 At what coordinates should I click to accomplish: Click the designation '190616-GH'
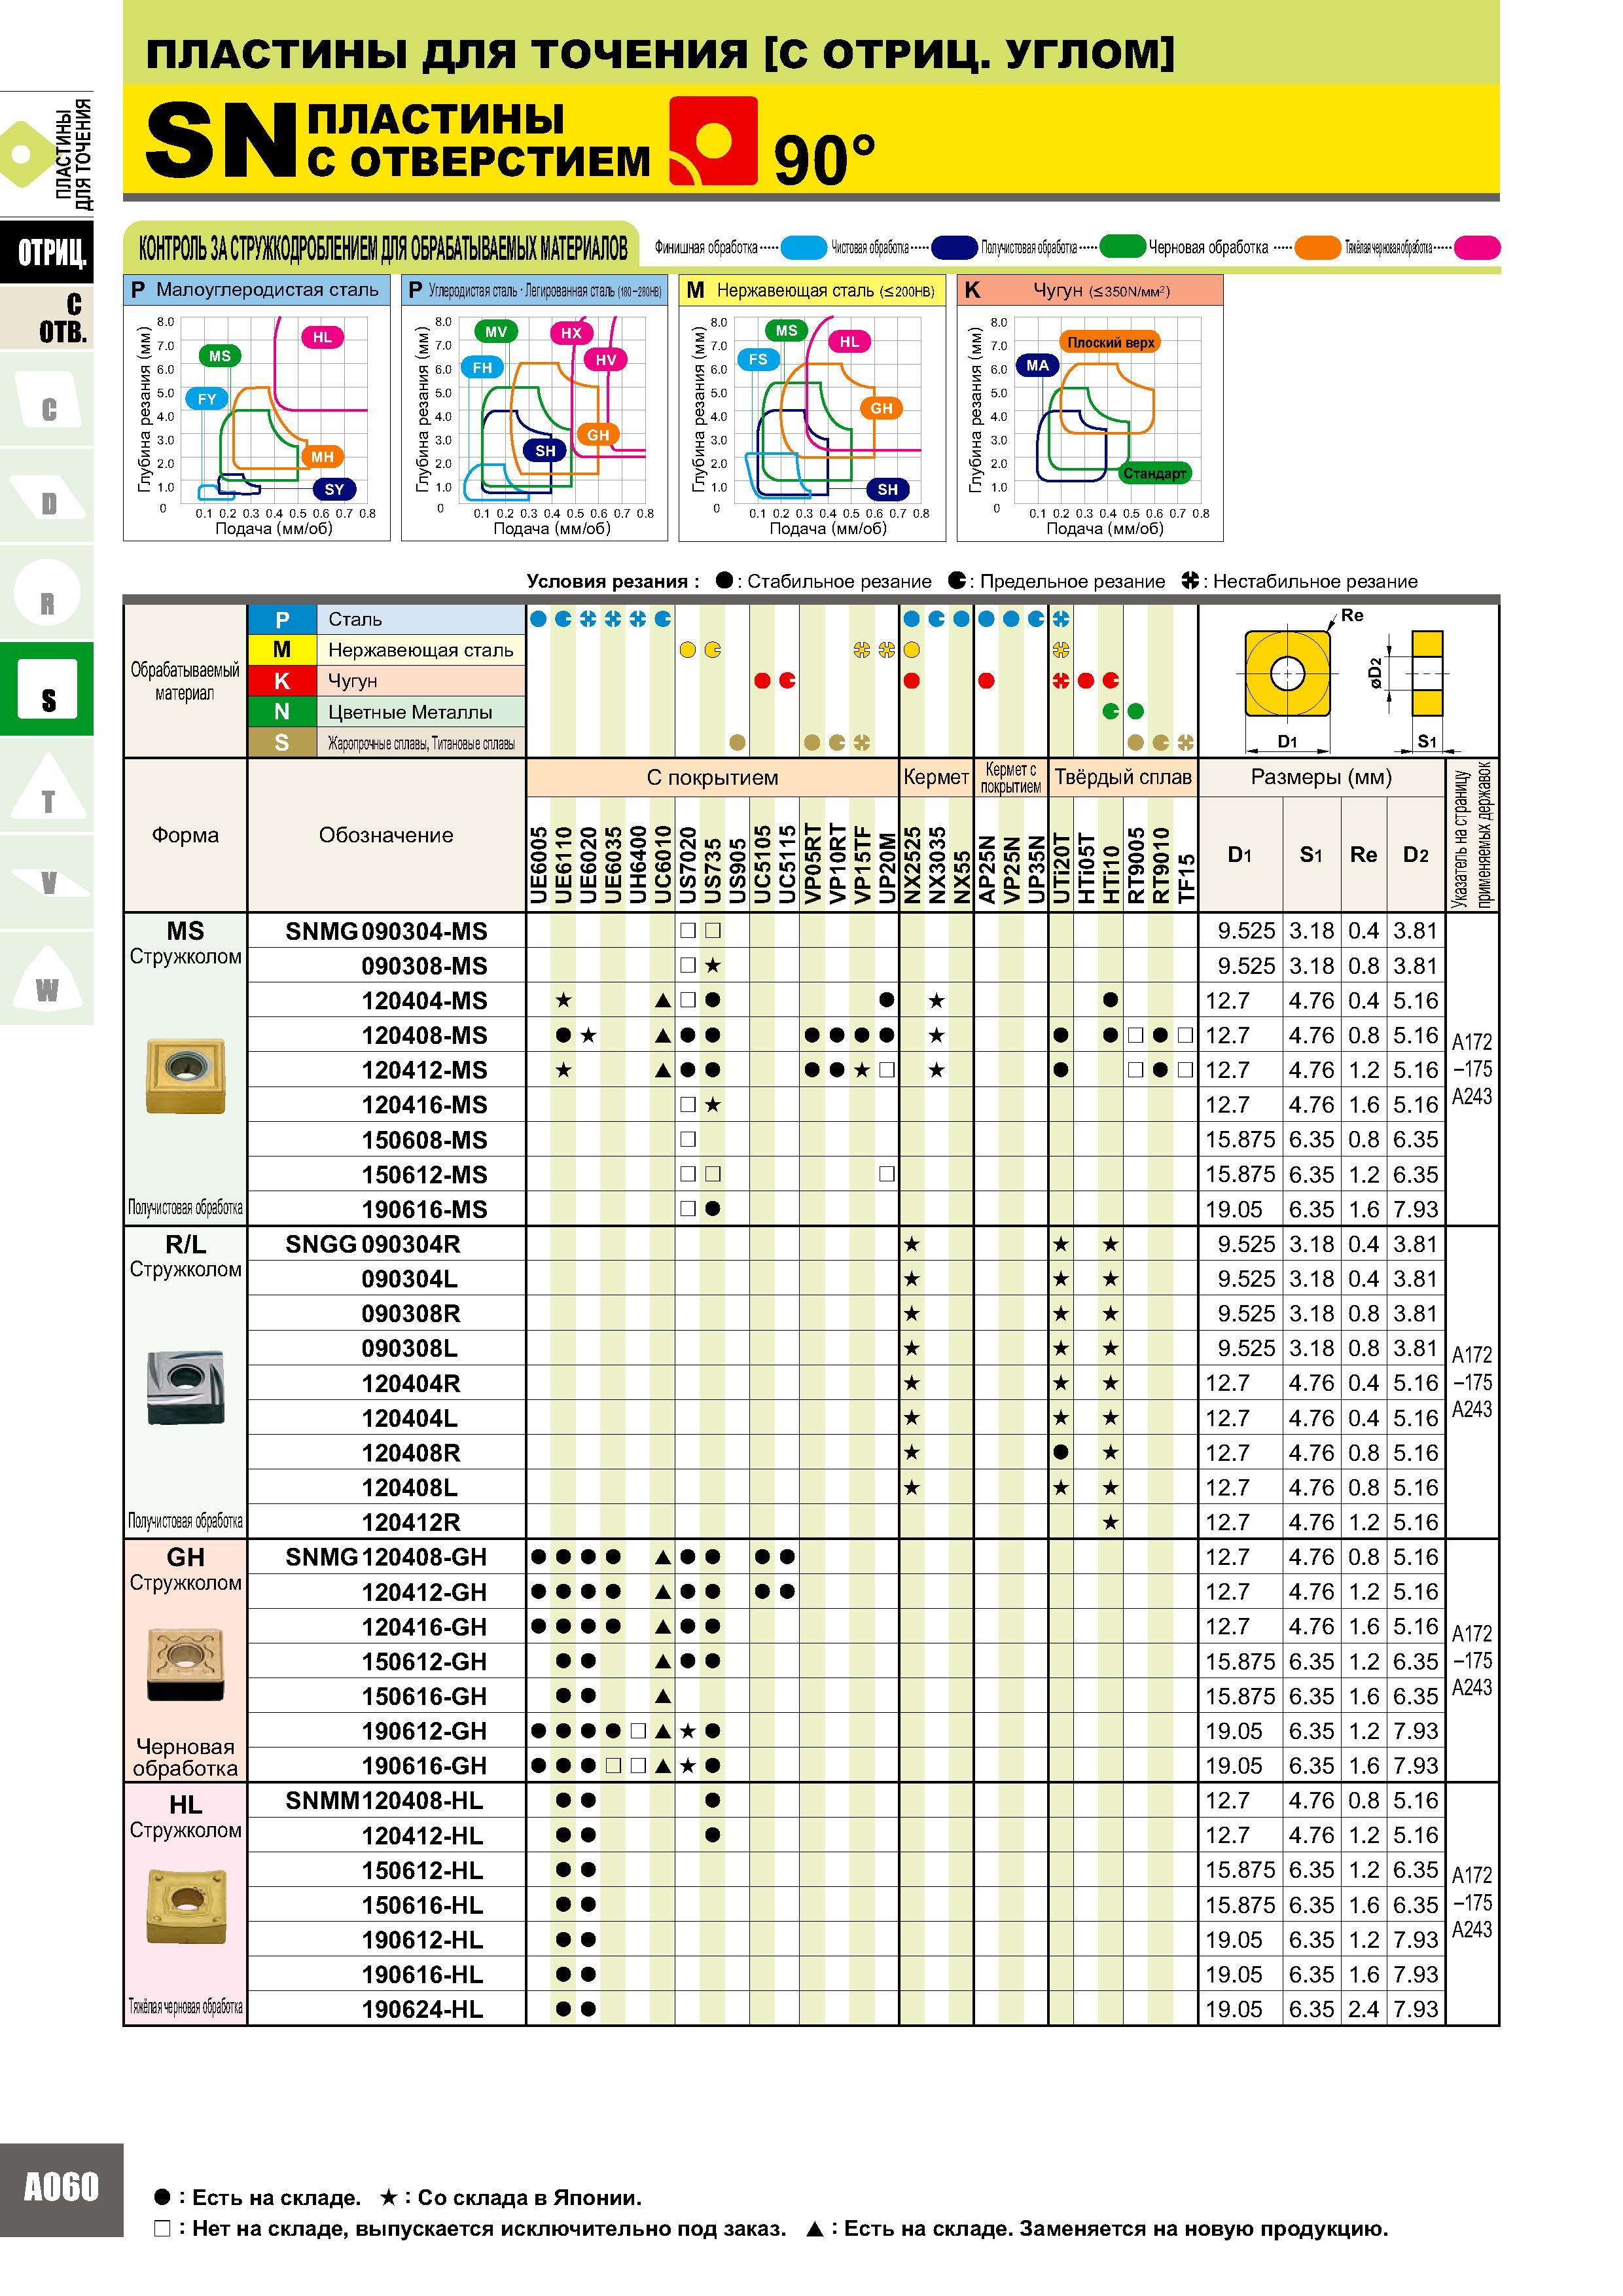coord(424,1765)
